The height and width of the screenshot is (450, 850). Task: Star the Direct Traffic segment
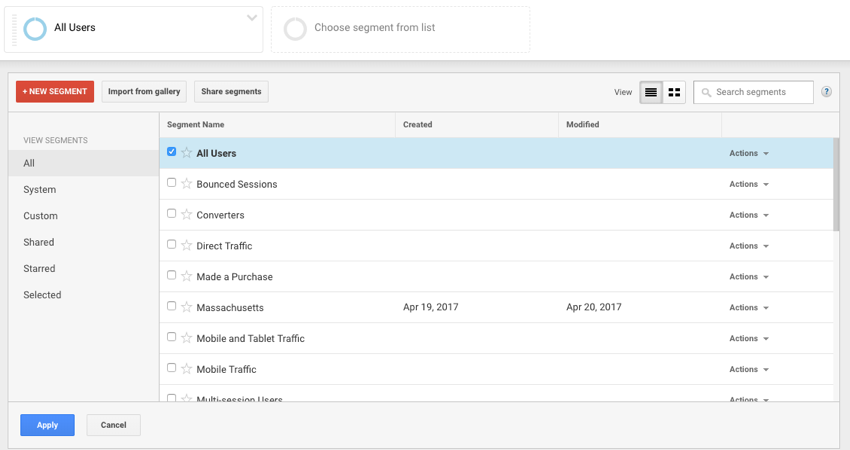point(186,246)
